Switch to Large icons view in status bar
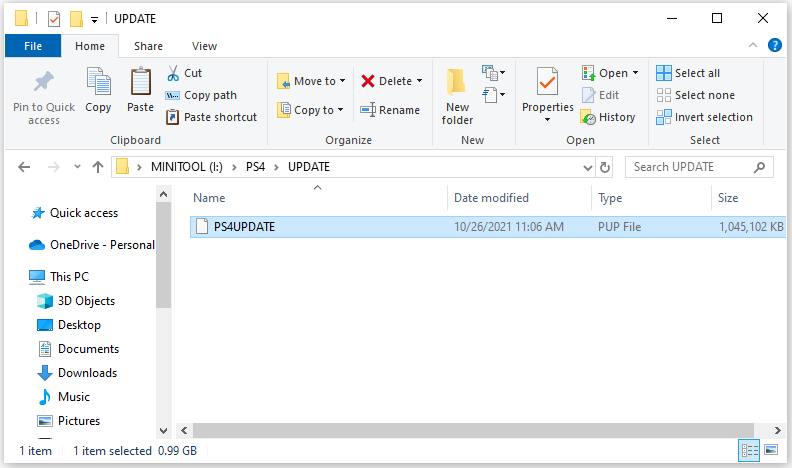 pos(771,450)
